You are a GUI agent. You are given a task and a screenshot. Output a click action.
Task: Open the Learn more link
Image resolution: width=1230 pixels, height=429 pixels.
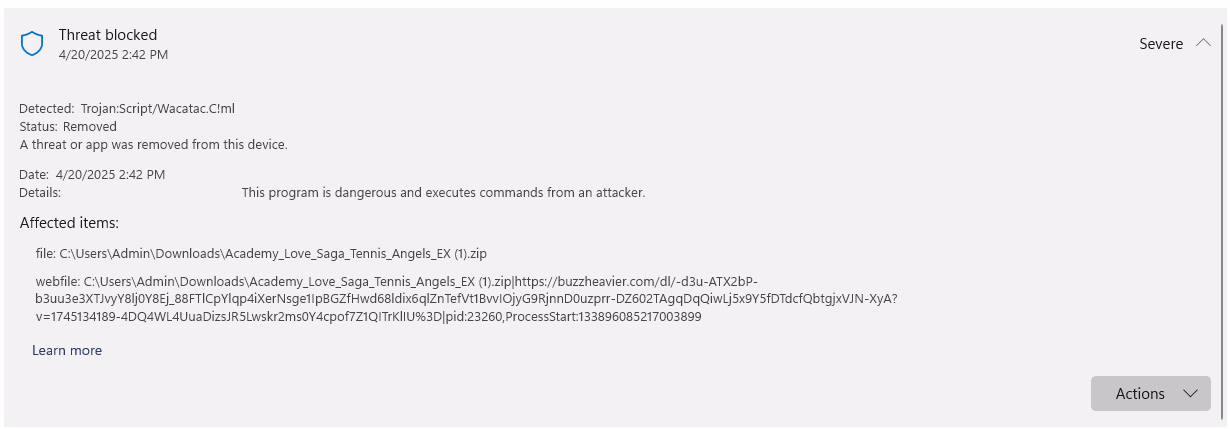click(67, 350)
